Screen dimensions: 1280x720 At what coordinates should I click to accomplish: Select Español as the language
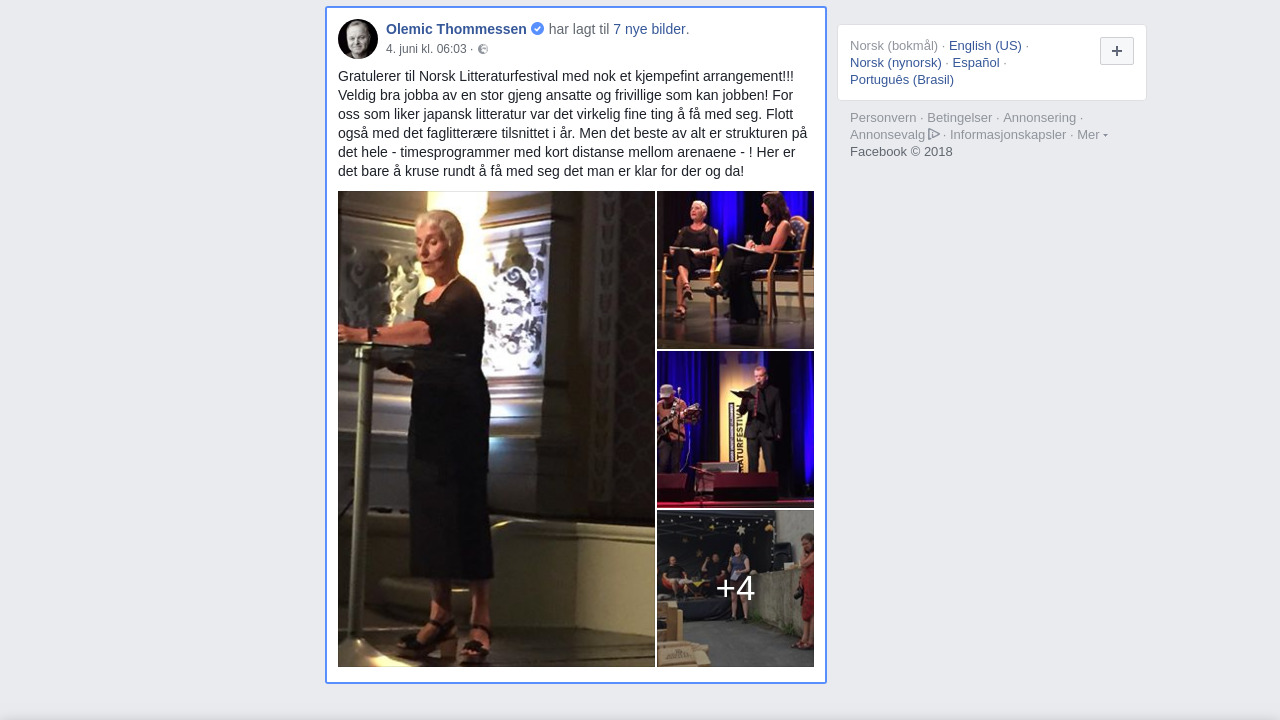coord(976,63)
